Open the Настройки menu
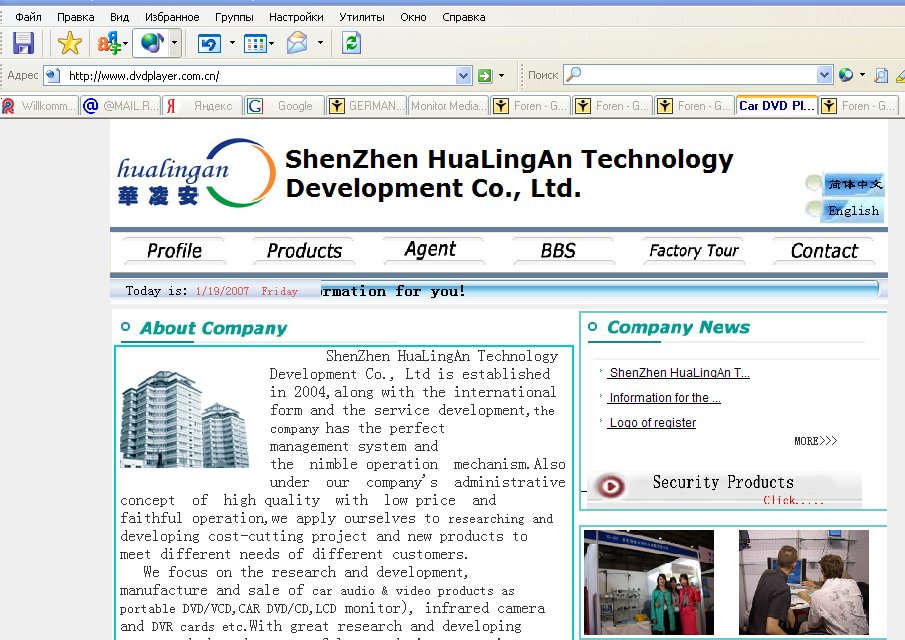This screenshot has height=640, width=905. [x=296, y=17]
